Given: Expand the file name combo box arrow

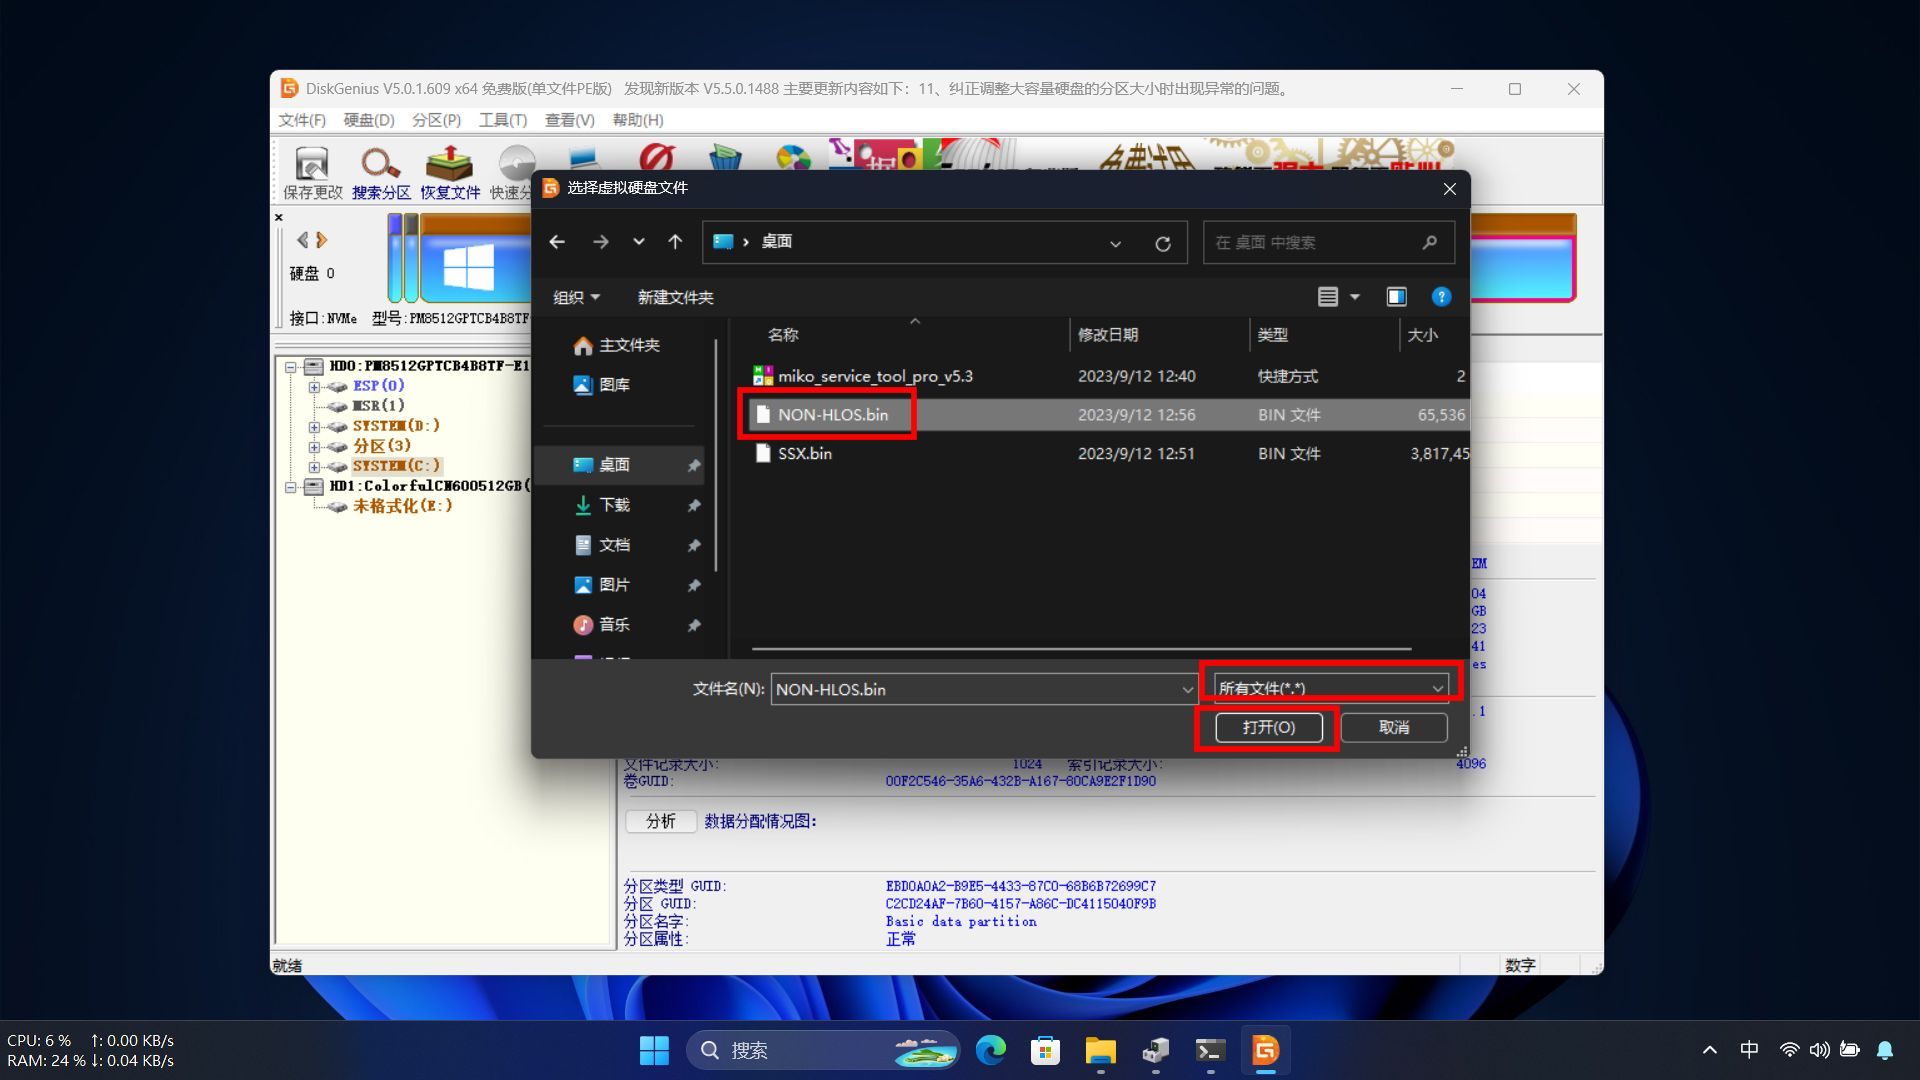Looking at the screenshot, I should 1187,689.
